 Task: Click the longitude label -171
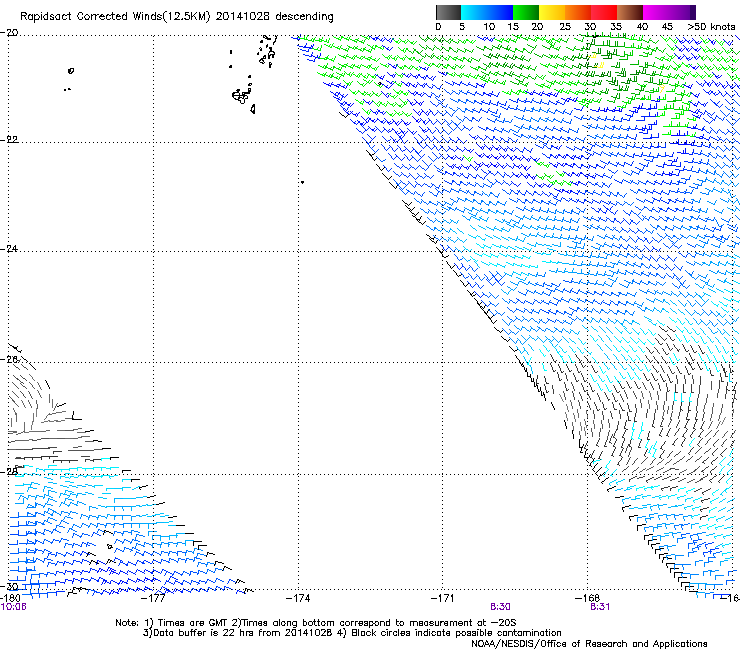point(443,598)
